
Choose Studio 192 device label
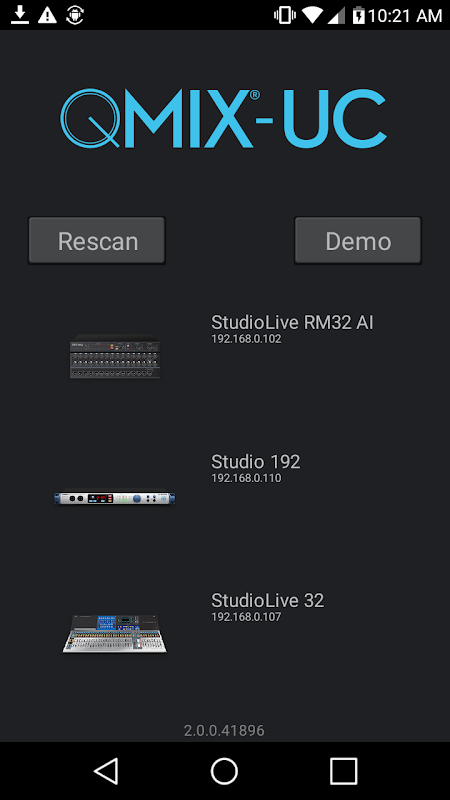(256, 462)
